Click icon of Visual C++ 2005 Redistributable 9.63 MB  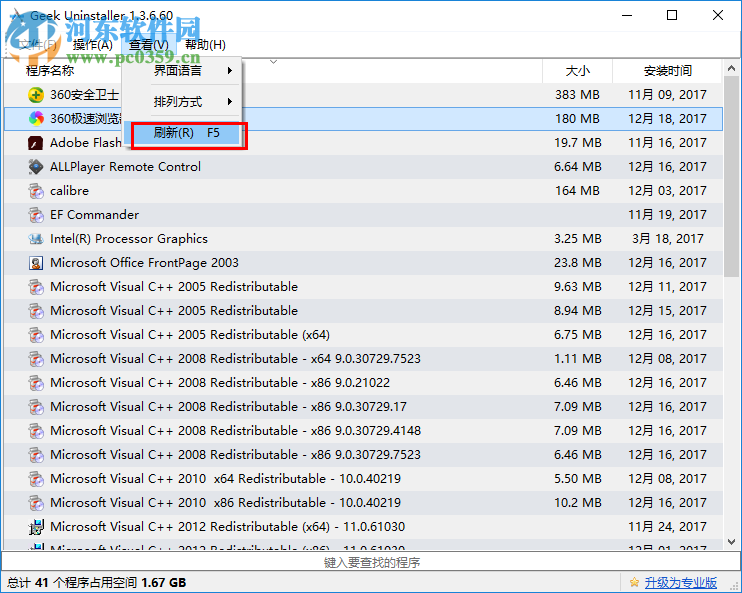(36, 287)
